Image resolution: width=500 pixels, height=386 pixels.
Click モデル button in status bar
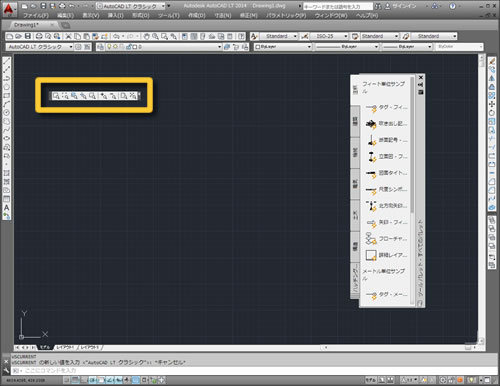[371, 380]
